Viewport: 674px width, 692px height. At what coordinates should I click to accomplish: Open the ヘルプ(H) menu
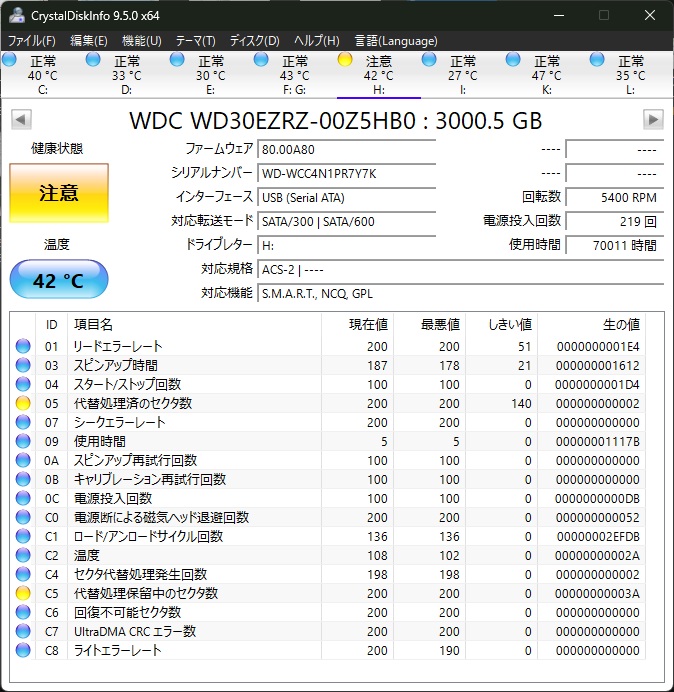[x=317, y=41]
